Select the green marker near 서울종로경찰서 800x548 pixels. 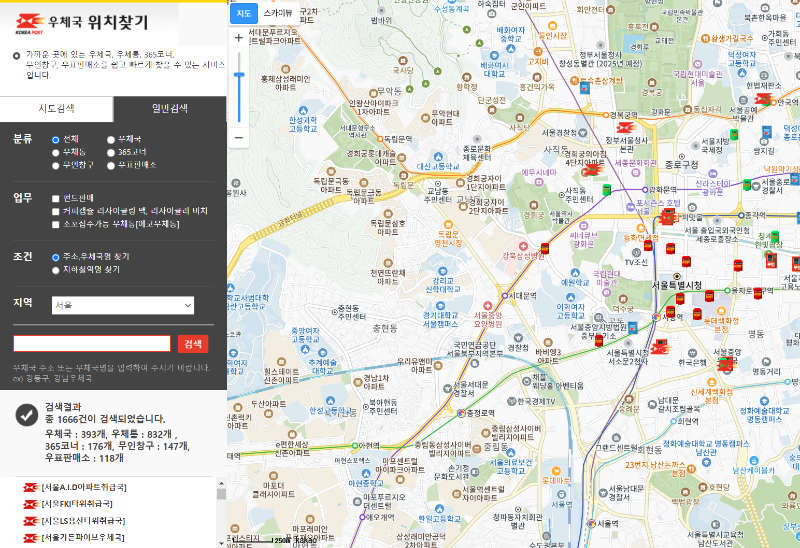[x=747, y=185]
